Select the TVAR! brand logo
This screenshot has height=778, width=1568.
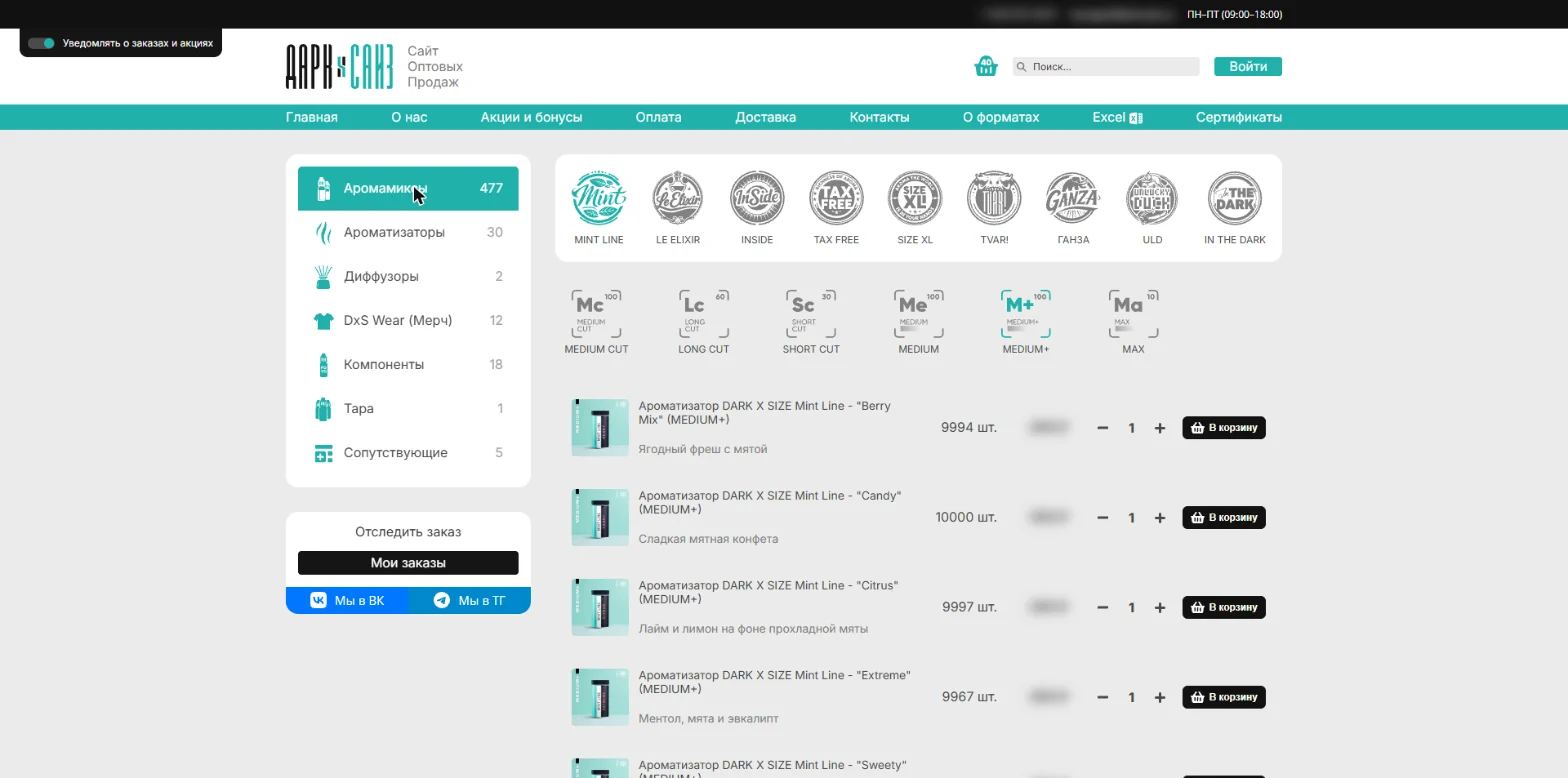994,198
